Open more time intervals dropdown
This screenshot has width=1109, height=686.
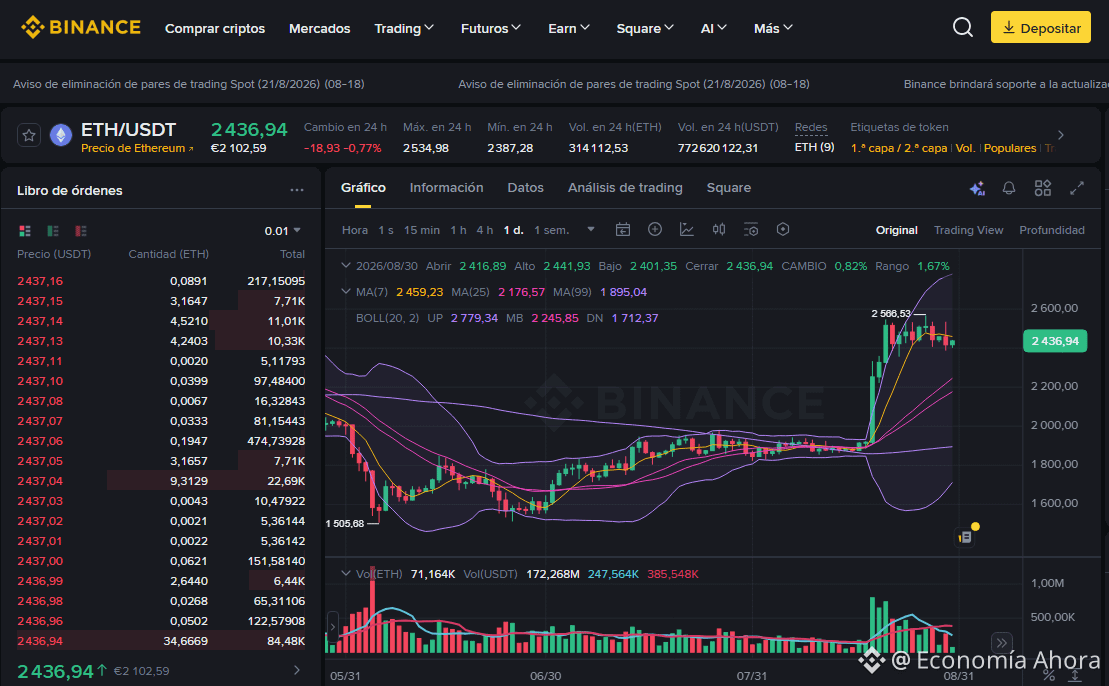591,229
